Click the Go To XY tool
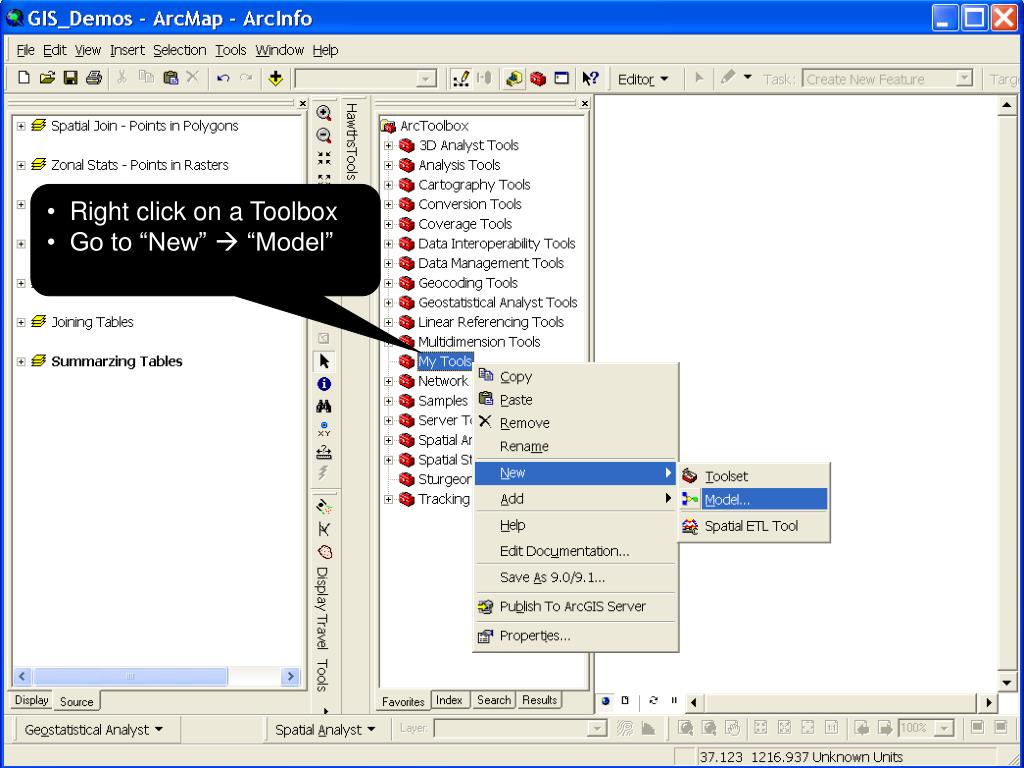 pyautogui.click(x=324, y=429)
